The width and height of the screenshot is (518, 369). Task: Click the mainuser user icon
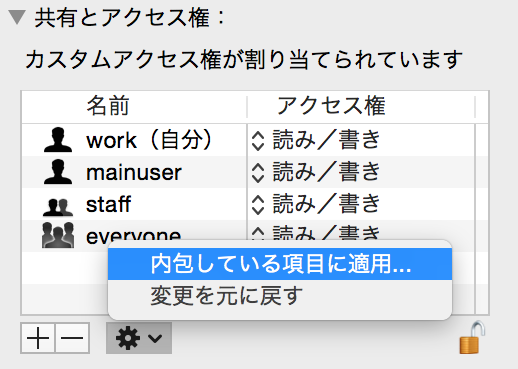(x=58, y=172)
